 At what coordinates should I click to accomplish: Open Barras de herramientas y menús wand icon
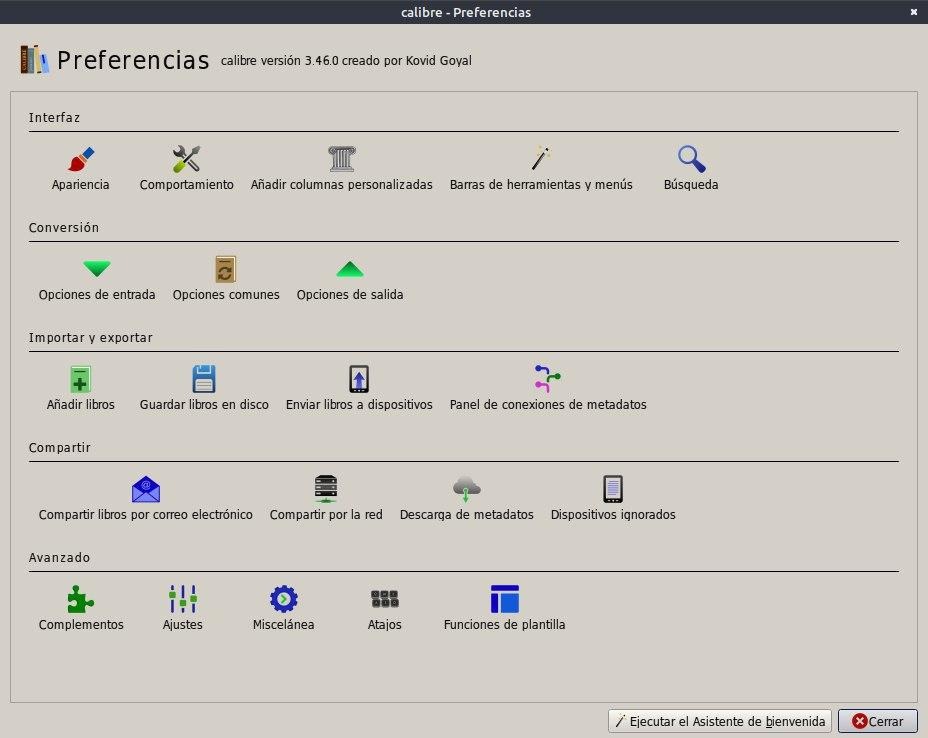541,159
